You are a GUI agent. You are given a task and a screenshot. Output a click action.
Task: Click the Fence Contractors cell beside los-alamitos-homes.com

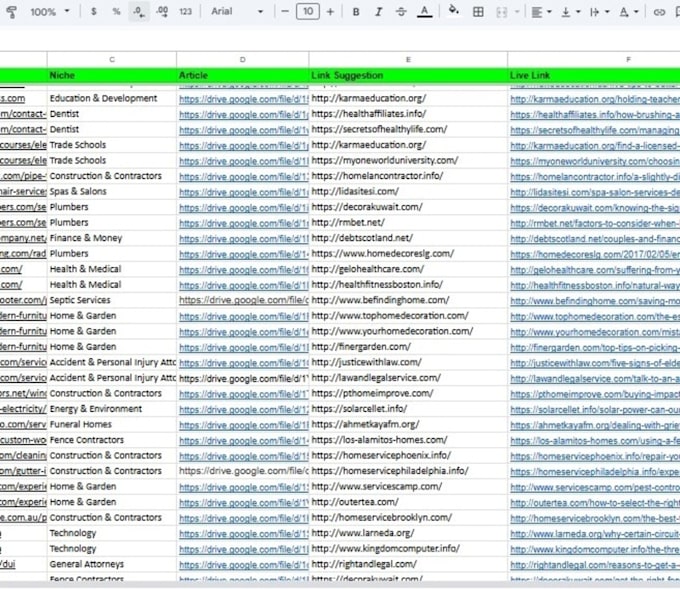(112, 440)
